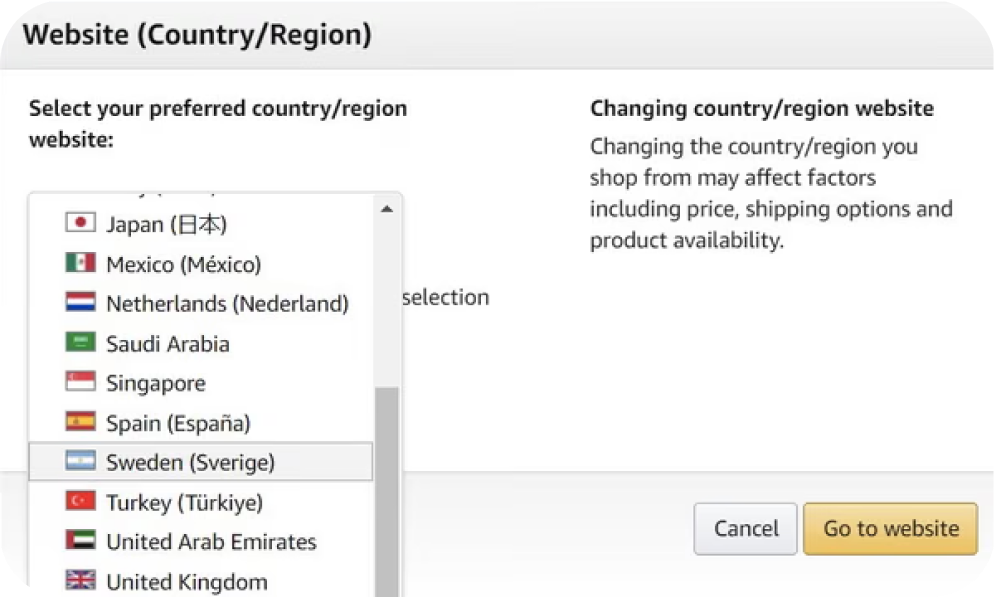Click the Saudi Arabia flag icon

(80, 343)
